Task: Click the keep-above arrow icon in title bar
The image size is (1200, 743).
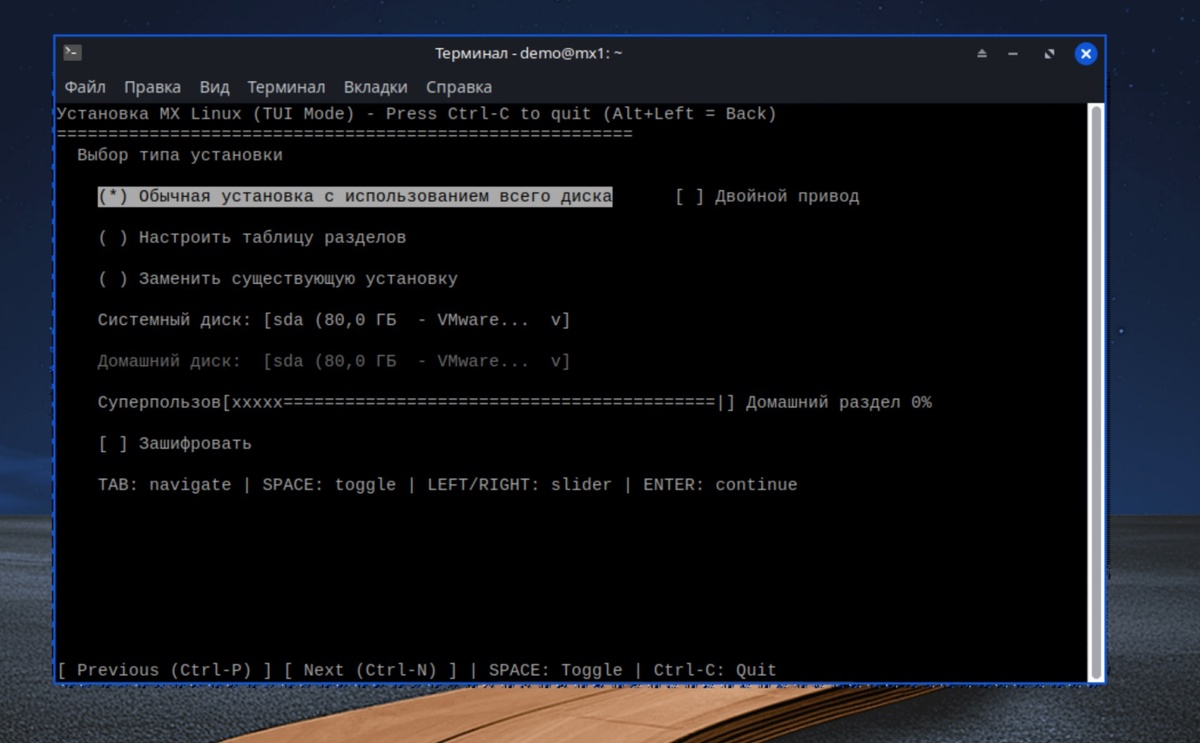Action: (982, 54)
